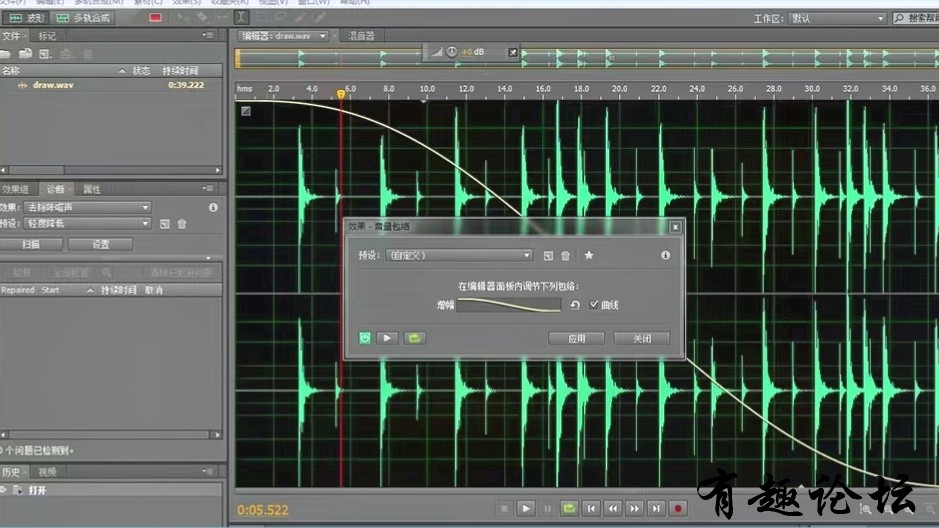Screen dimensions: 939x528
Task: Toggle the 曲线 (spline curves) checkbox
Action: tap(594, 305)
